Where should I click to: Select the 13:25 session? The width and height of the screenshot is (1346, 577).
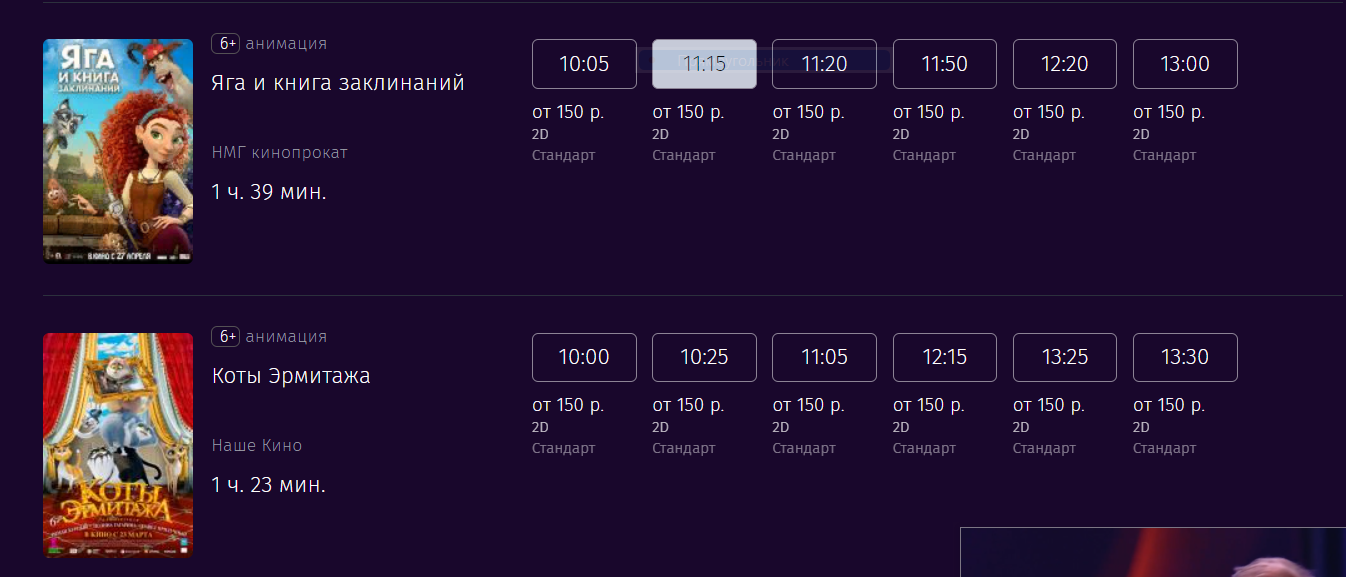tap(1065, 357)
